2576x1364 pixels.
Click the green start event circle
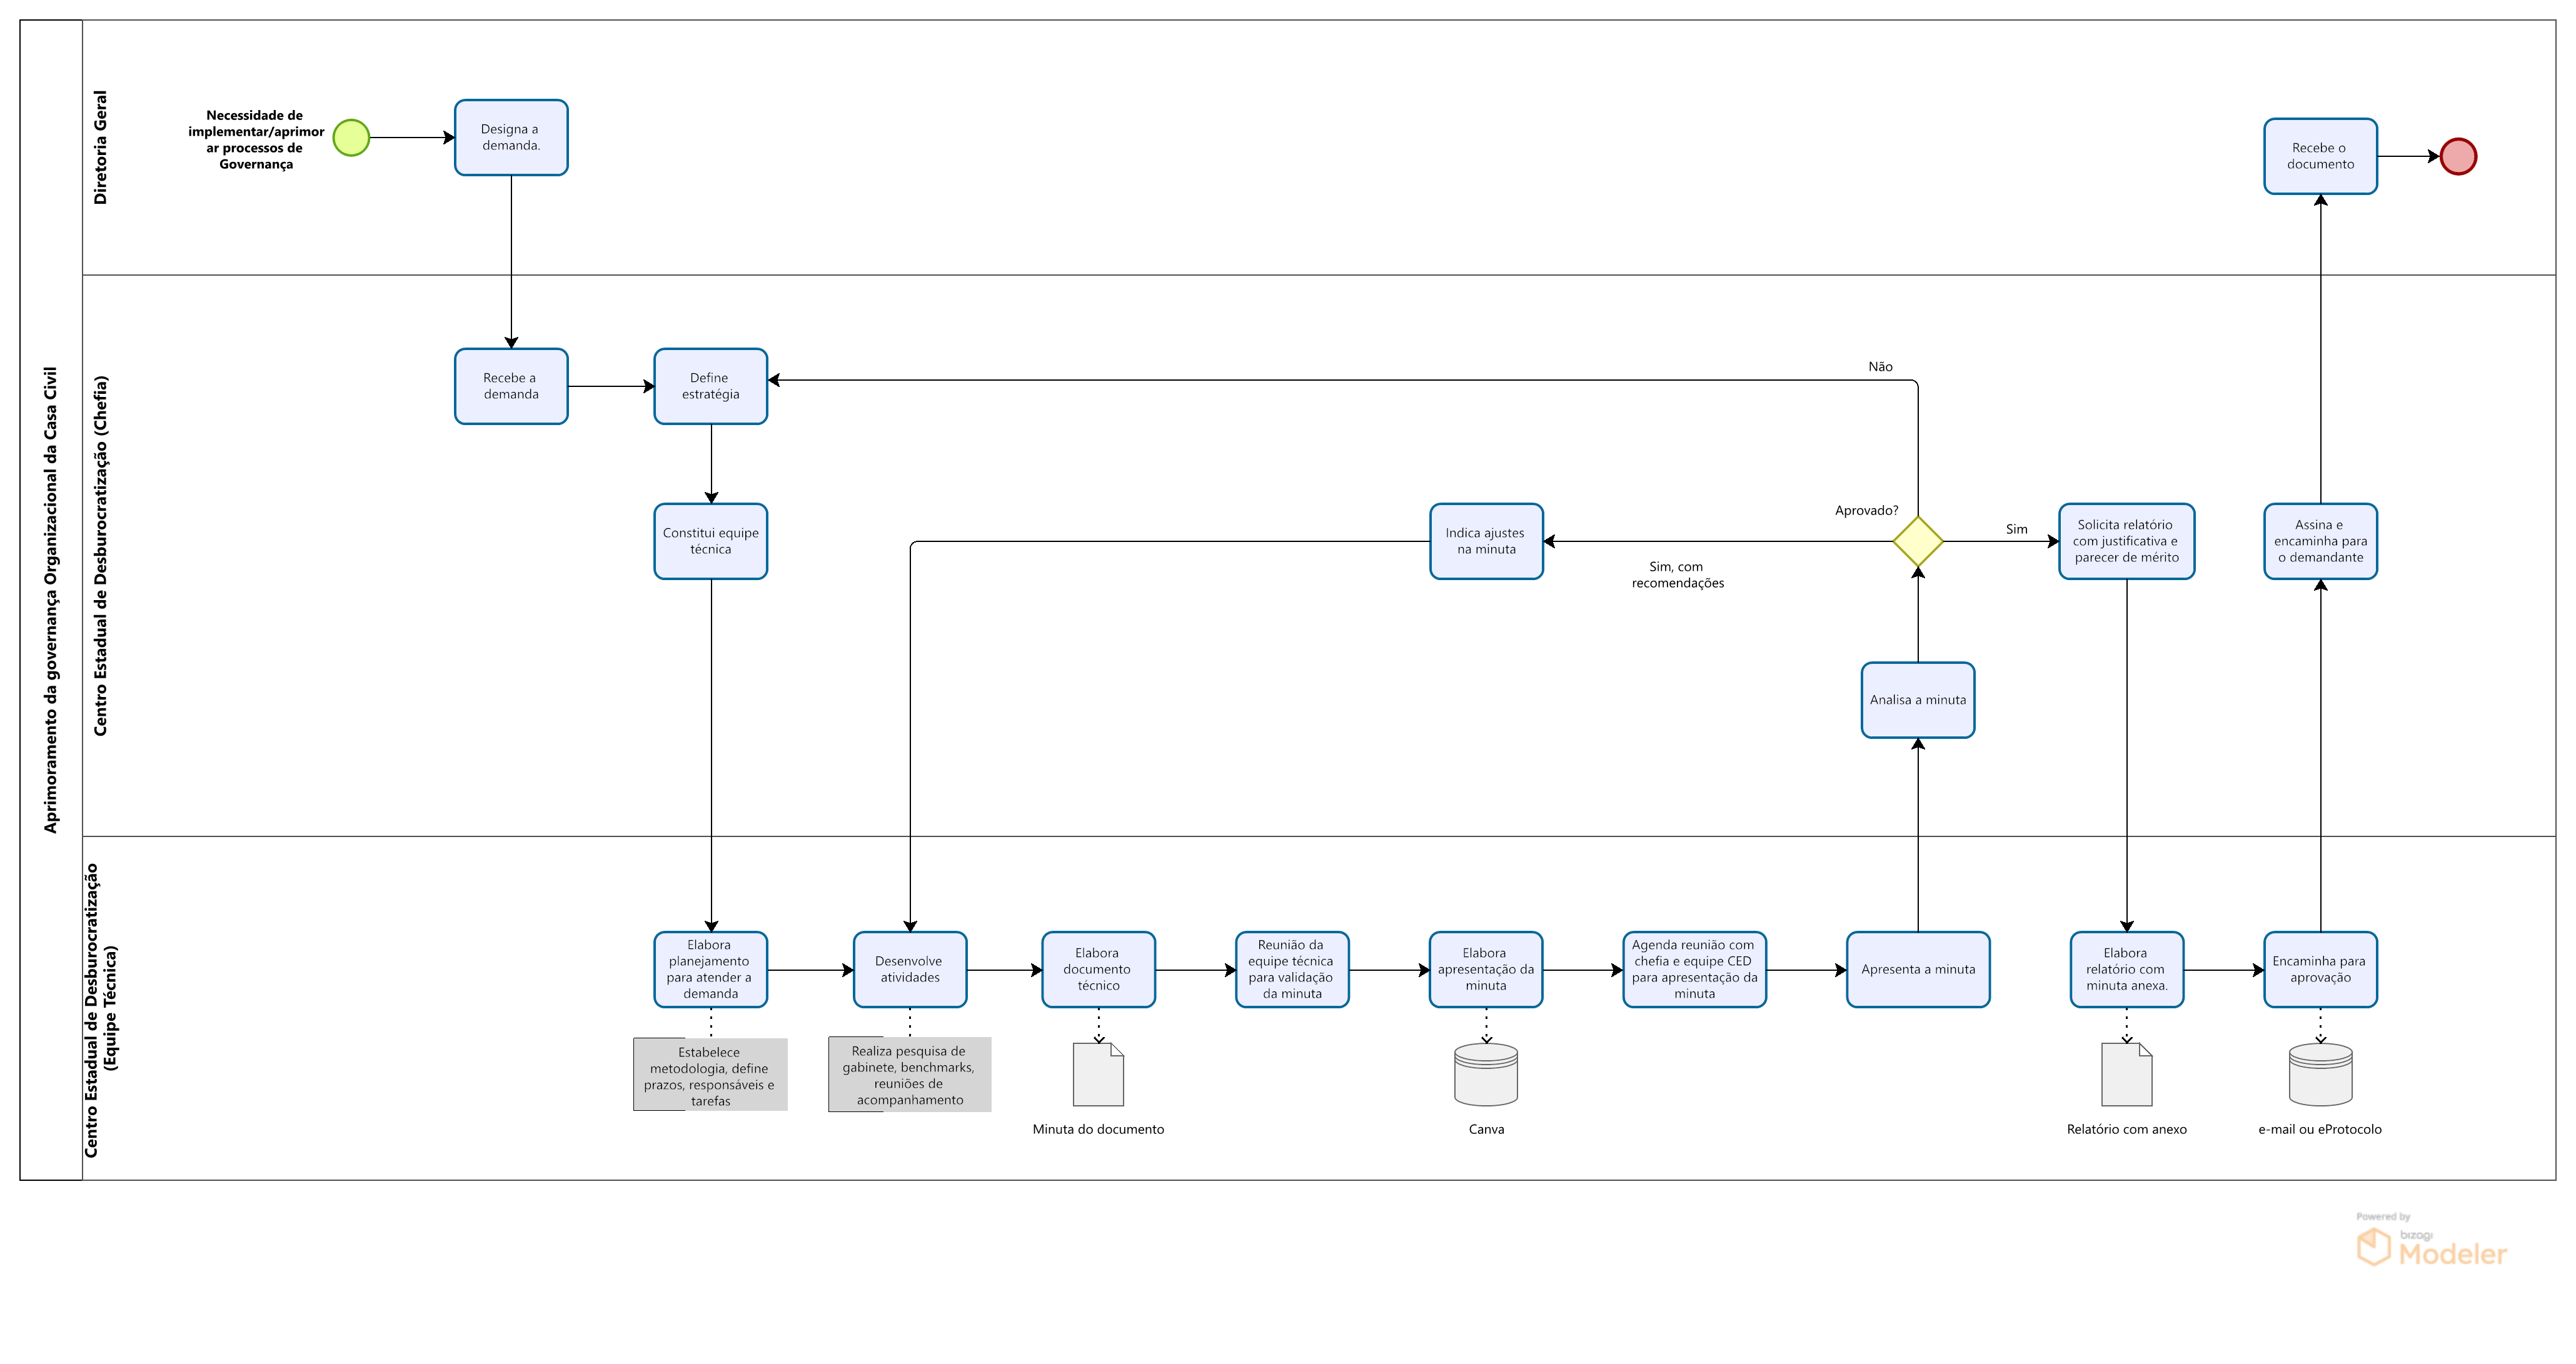click(351, 137)
